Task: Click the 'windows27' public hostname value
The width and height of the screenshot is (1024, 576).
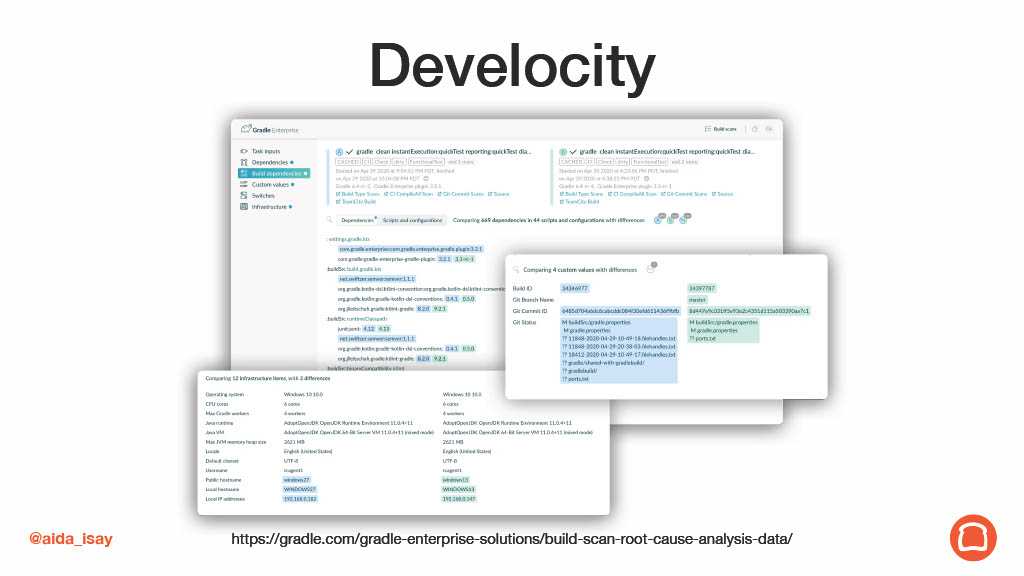Action: (x=296, y=480)
